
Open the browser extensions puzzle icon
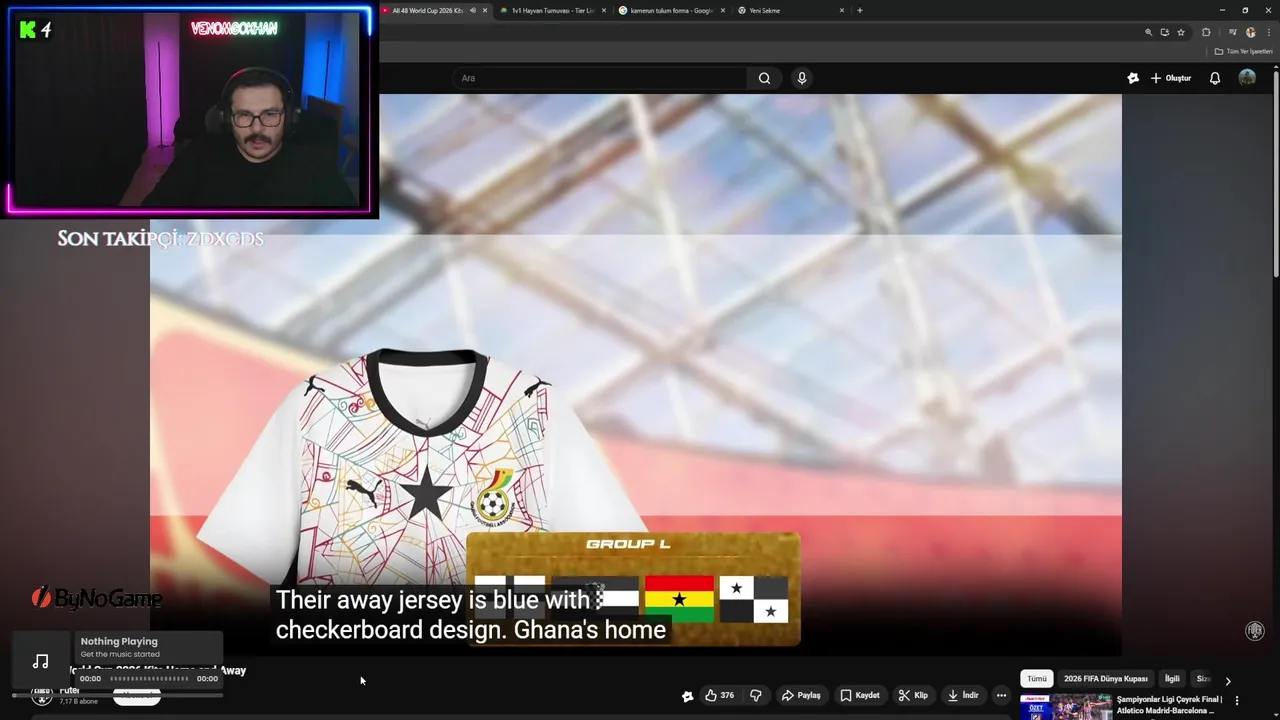click(x=1206, y=32)
